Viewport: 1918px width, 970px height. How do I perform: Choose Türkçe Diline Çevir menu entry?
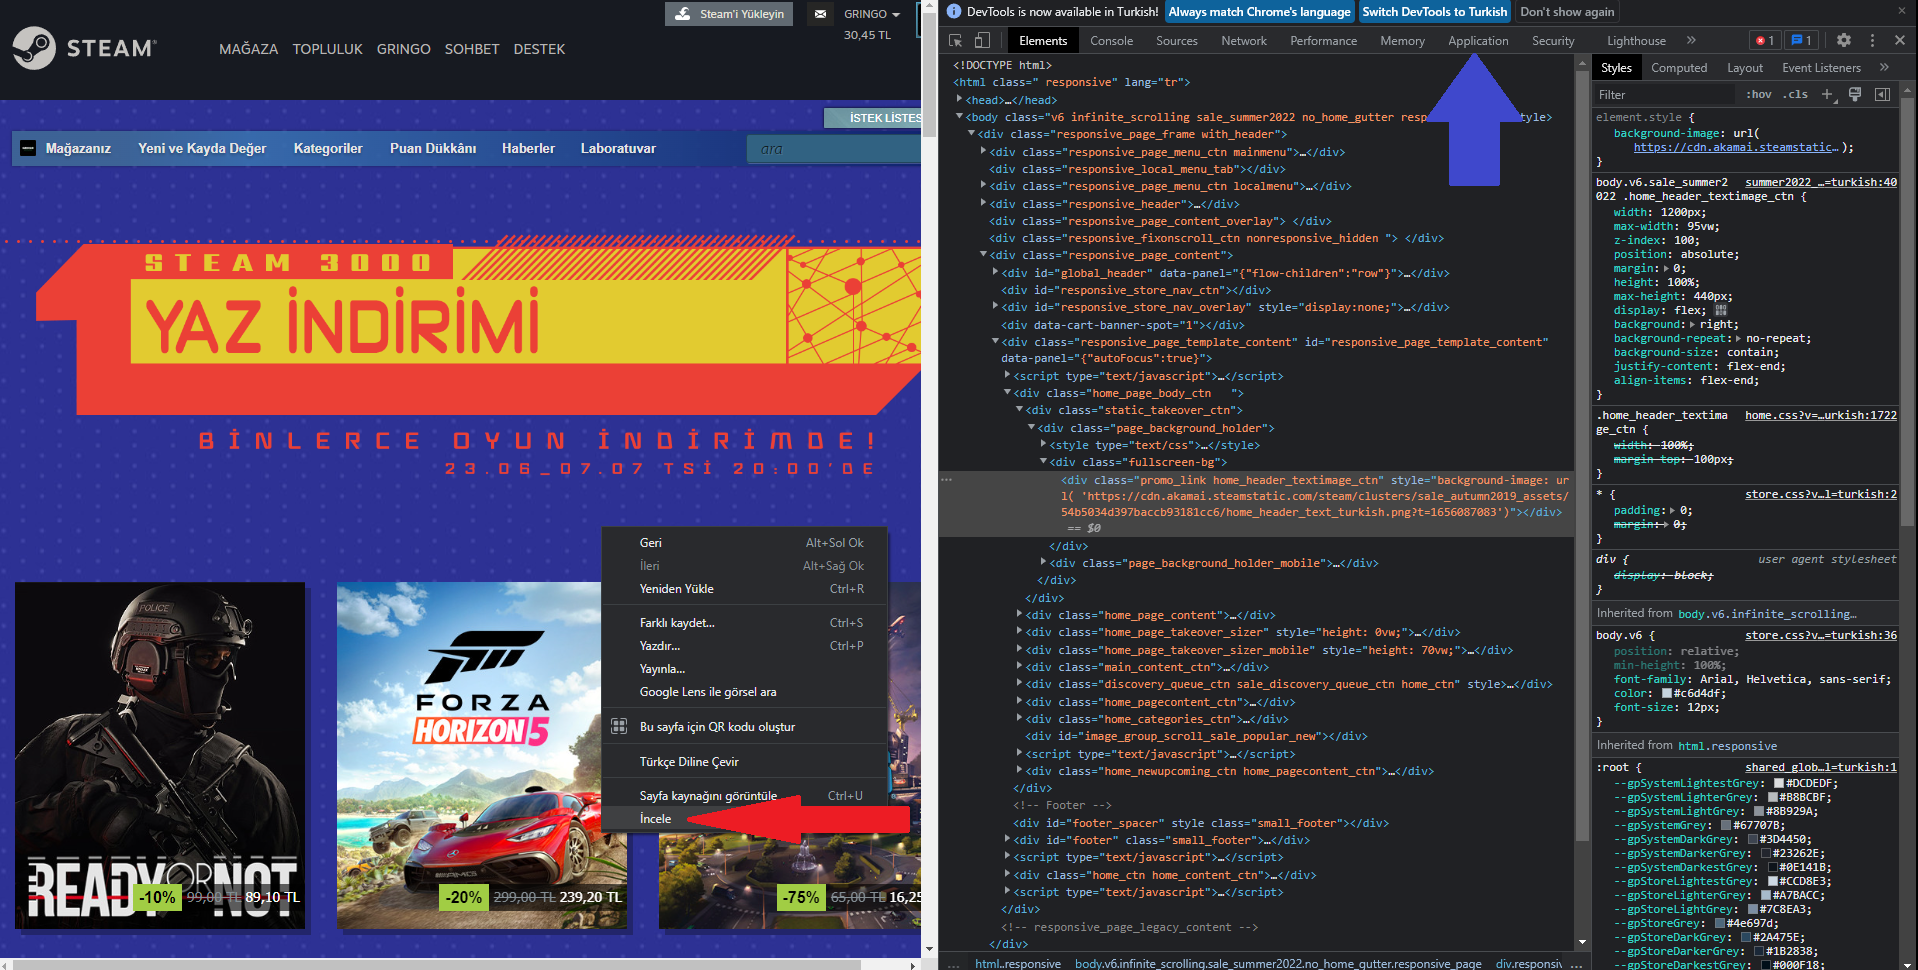pos(744,762)
